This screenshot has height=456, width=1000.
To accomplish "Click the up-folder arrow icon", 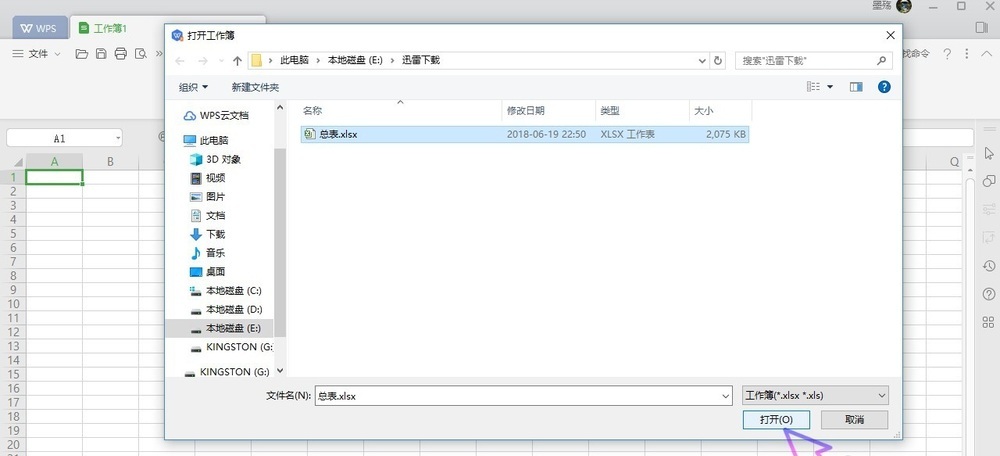I will tap(237, 61).
